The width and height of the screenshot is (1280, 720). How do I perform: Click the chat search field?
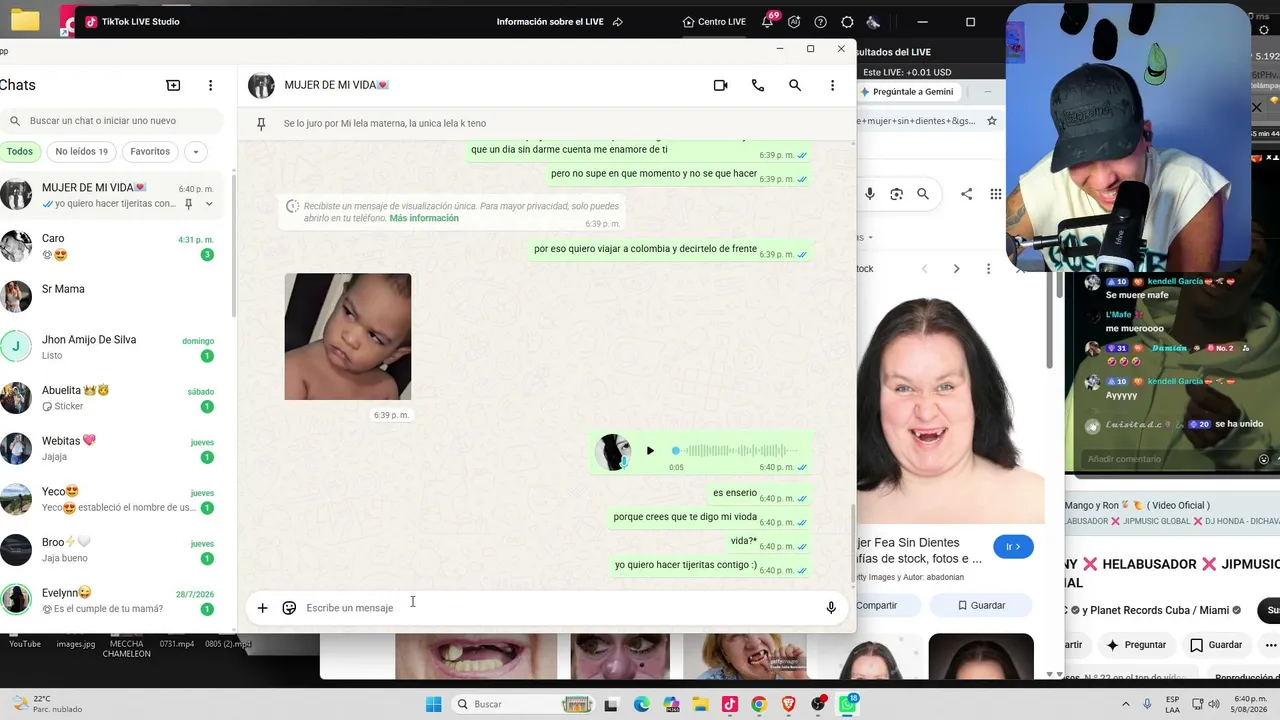pos(112,121)
